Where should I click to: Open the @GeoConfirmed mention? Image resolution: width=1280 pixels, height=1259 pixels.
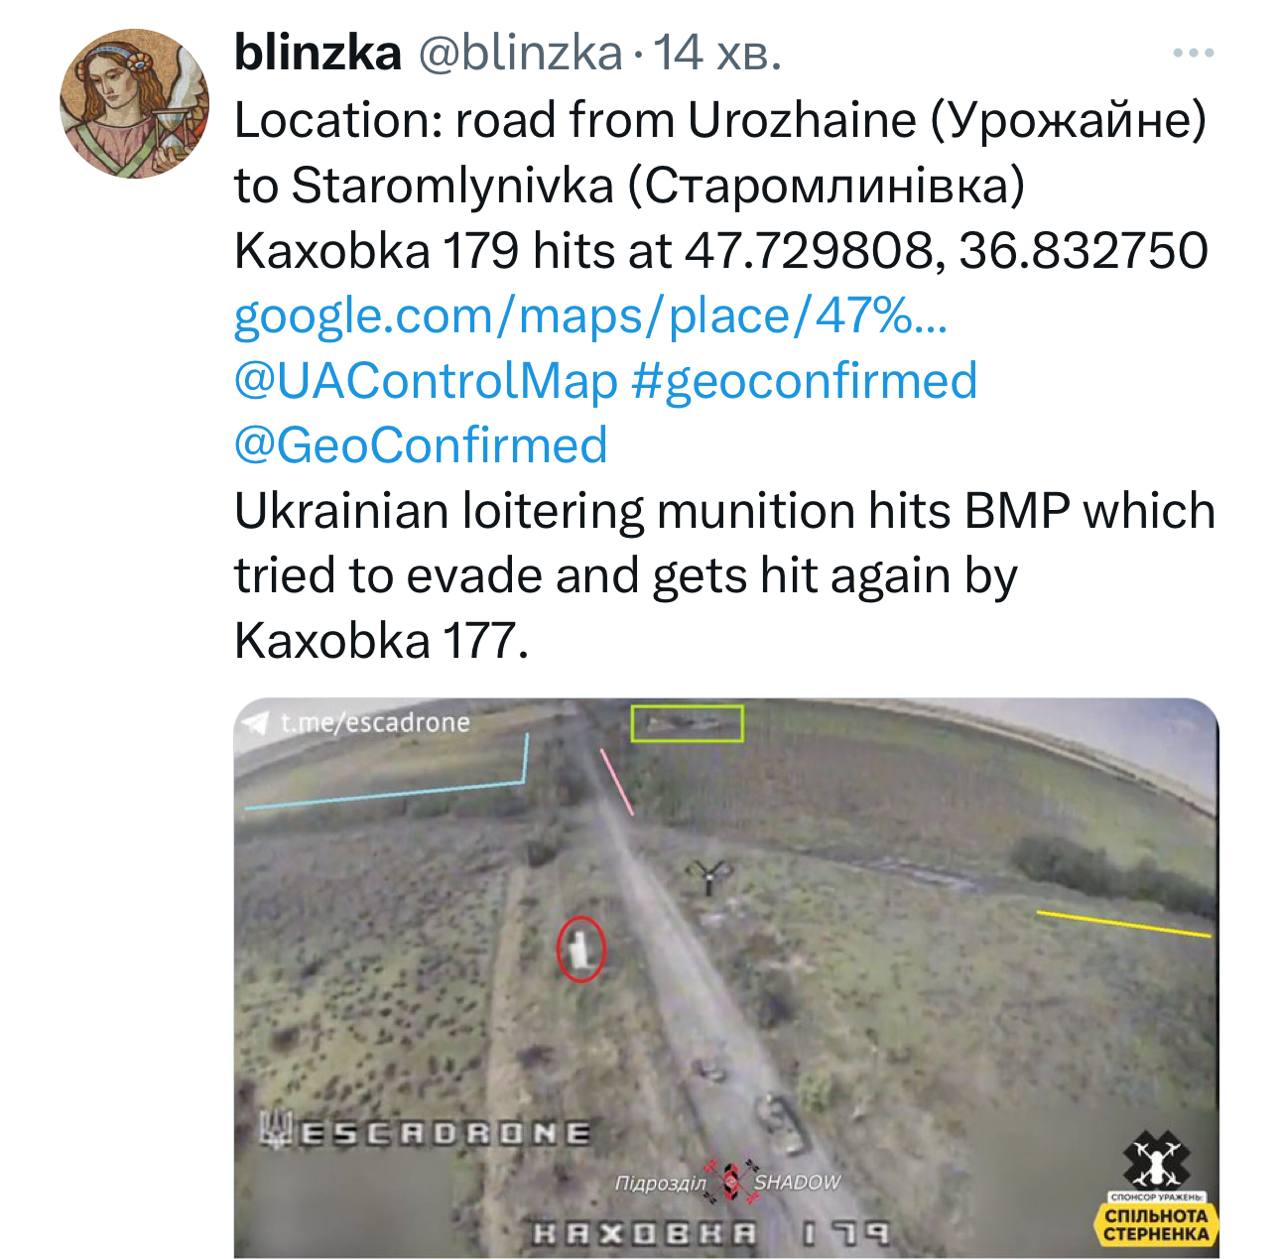click(x=420, y=444)
